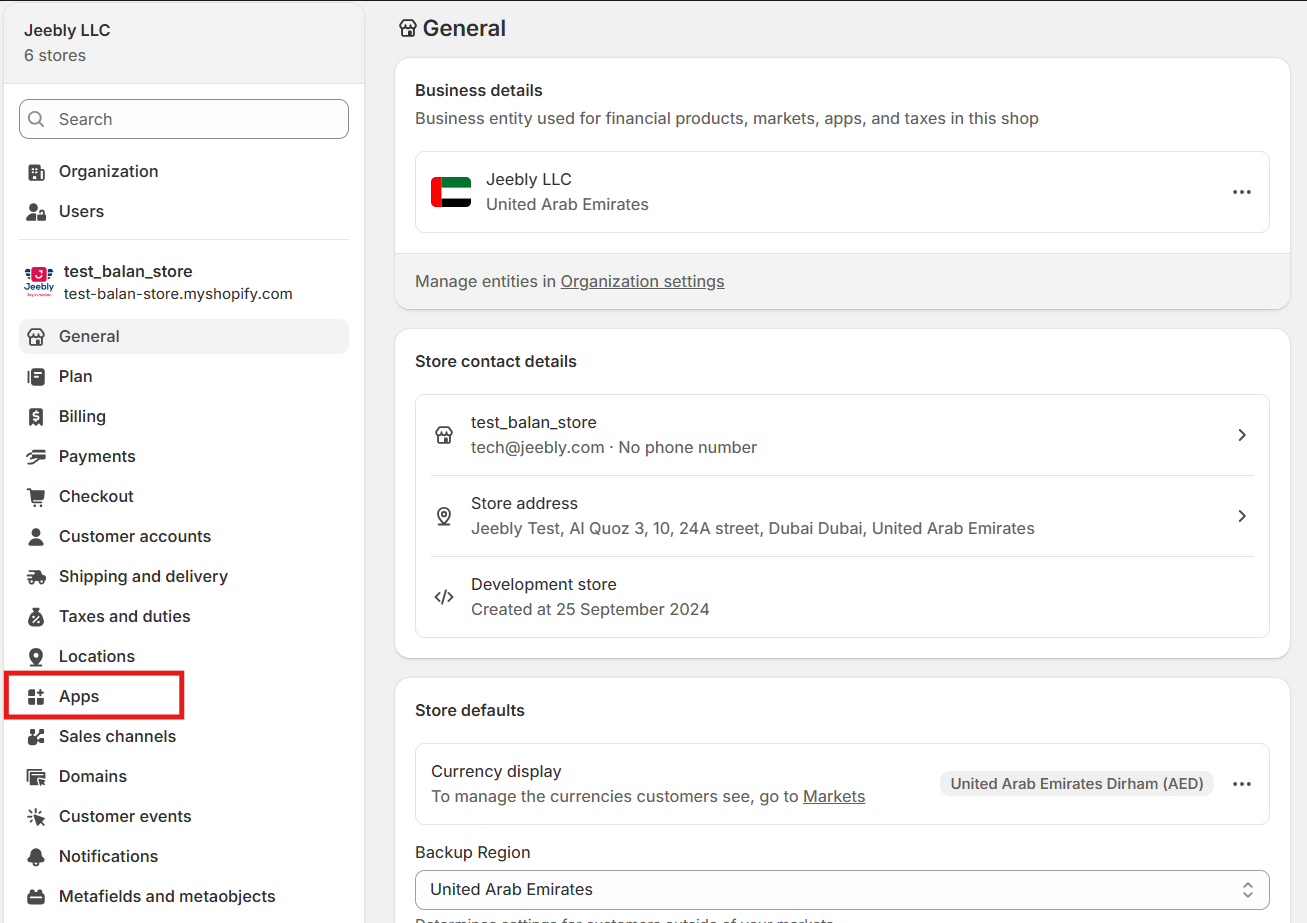Click the Domains icon
The height and width of the screenshot is (923, 1307).
coord(36,777)
